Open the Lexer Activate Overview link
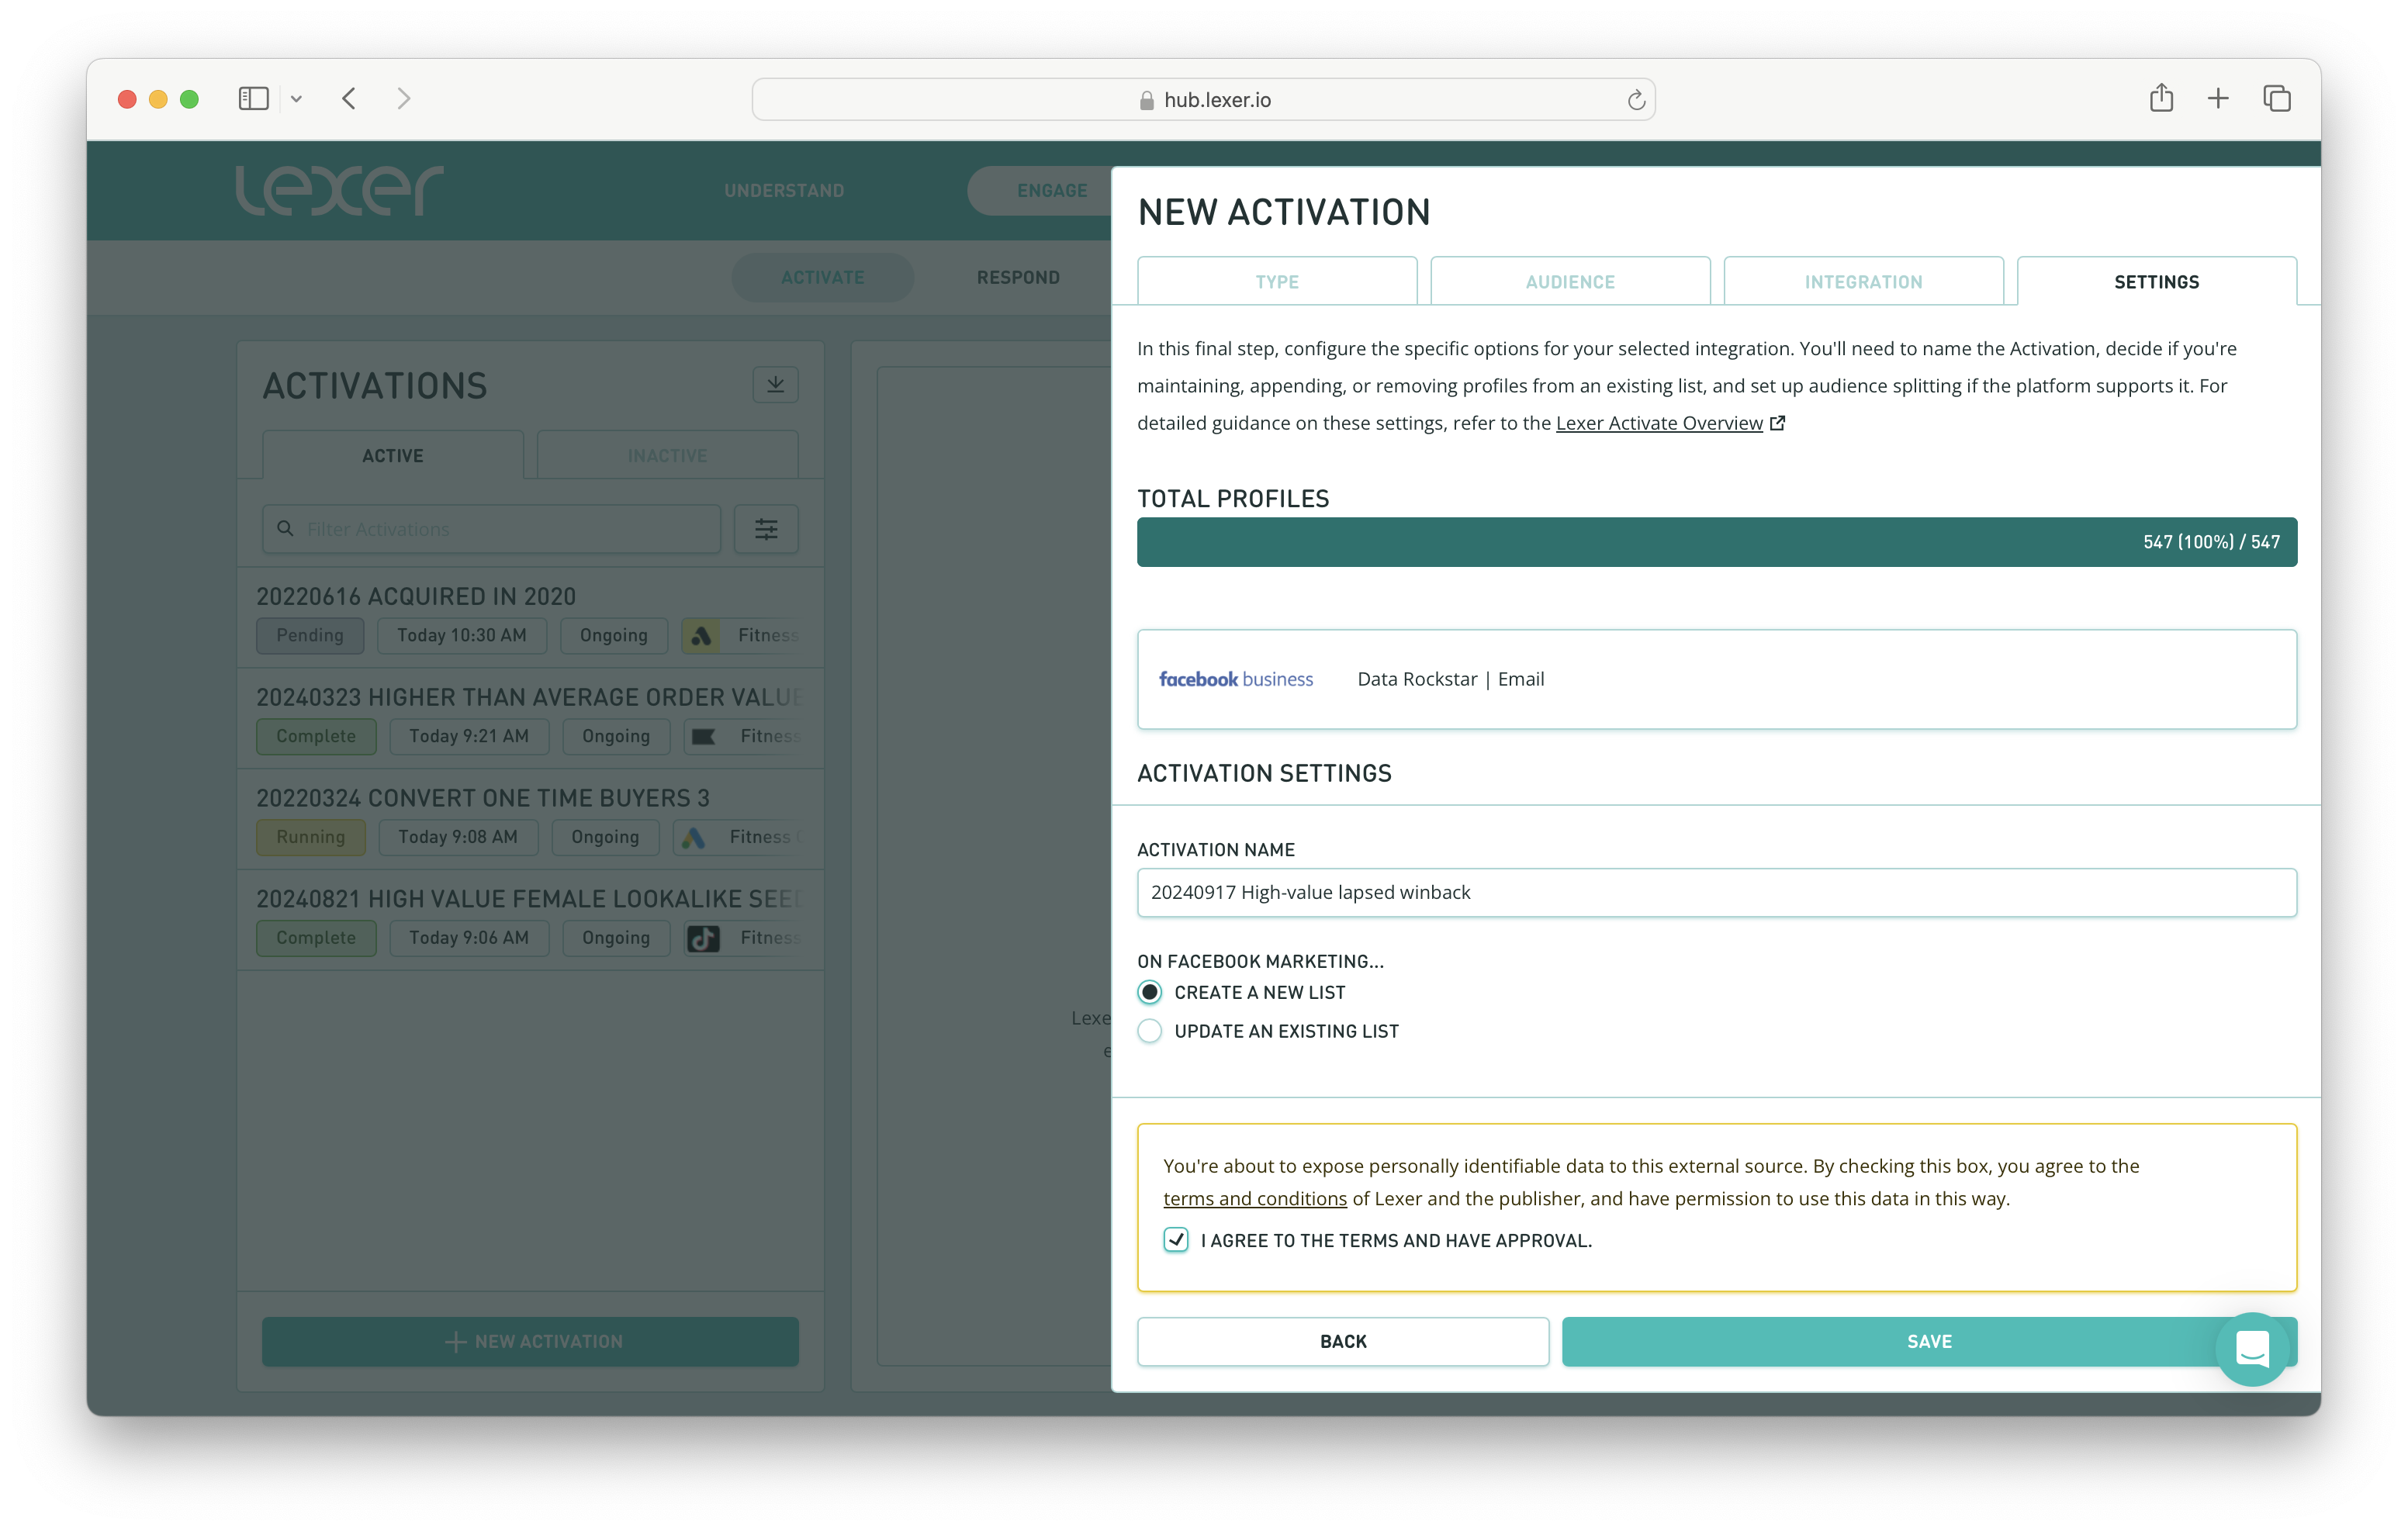The height and width of the screenshot is (1531, 2408). (1659, 423)
